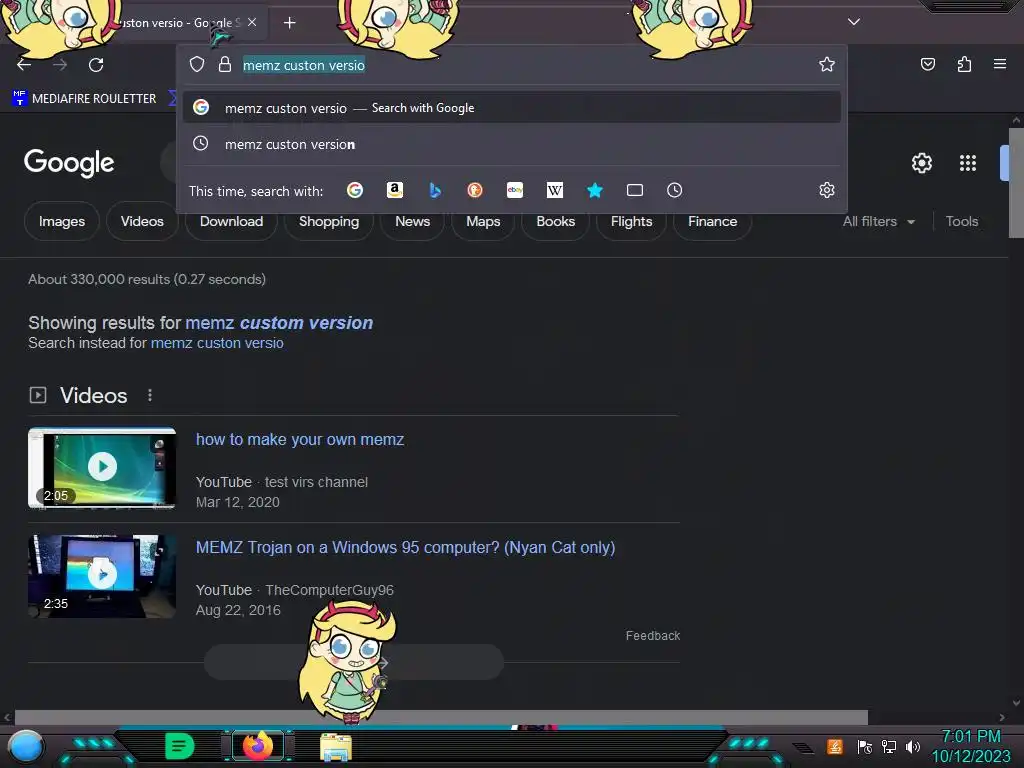Open search settings gear in dropdown
Image resolution: width=1024 pixels, height=768 pixels.
point(827,190)
